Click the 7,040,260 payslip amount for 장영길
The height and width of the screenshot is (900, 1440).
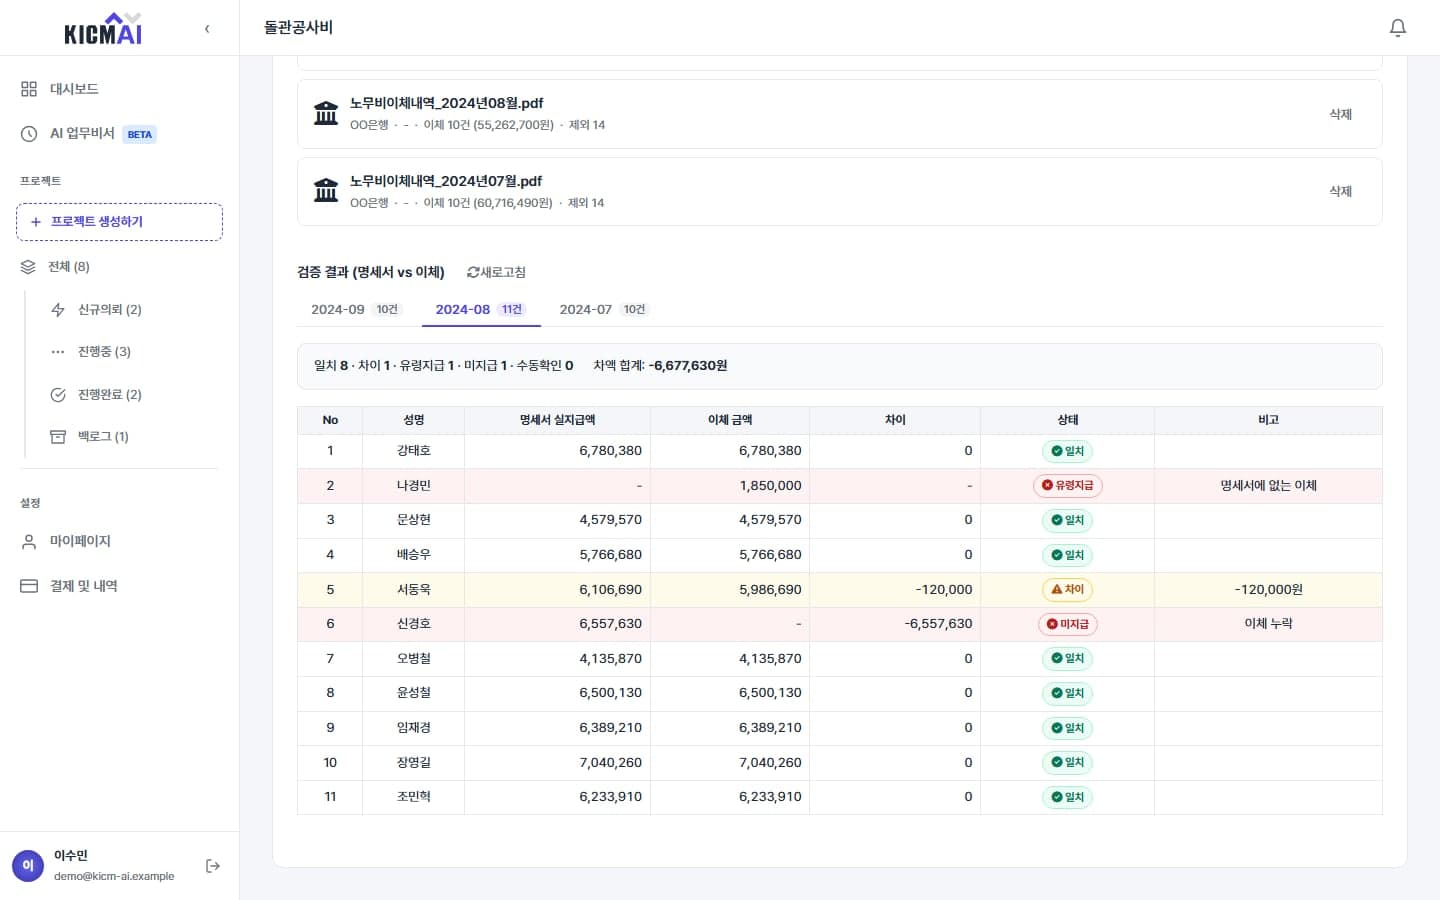click(610, 763)
